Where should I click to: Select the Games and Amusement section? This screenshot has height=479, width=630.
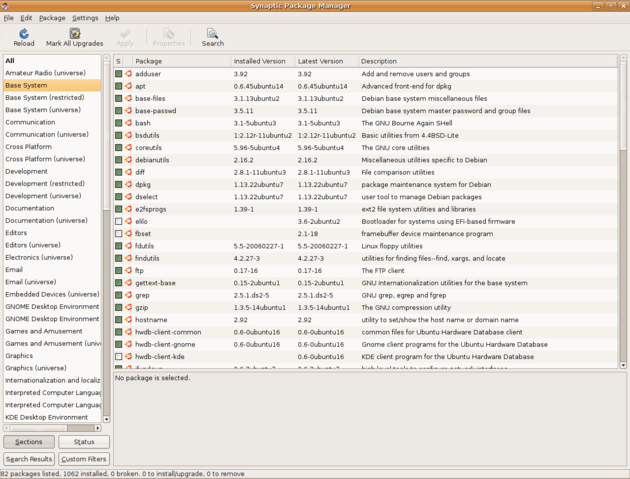pyautogui.click(x=44, y=331)
